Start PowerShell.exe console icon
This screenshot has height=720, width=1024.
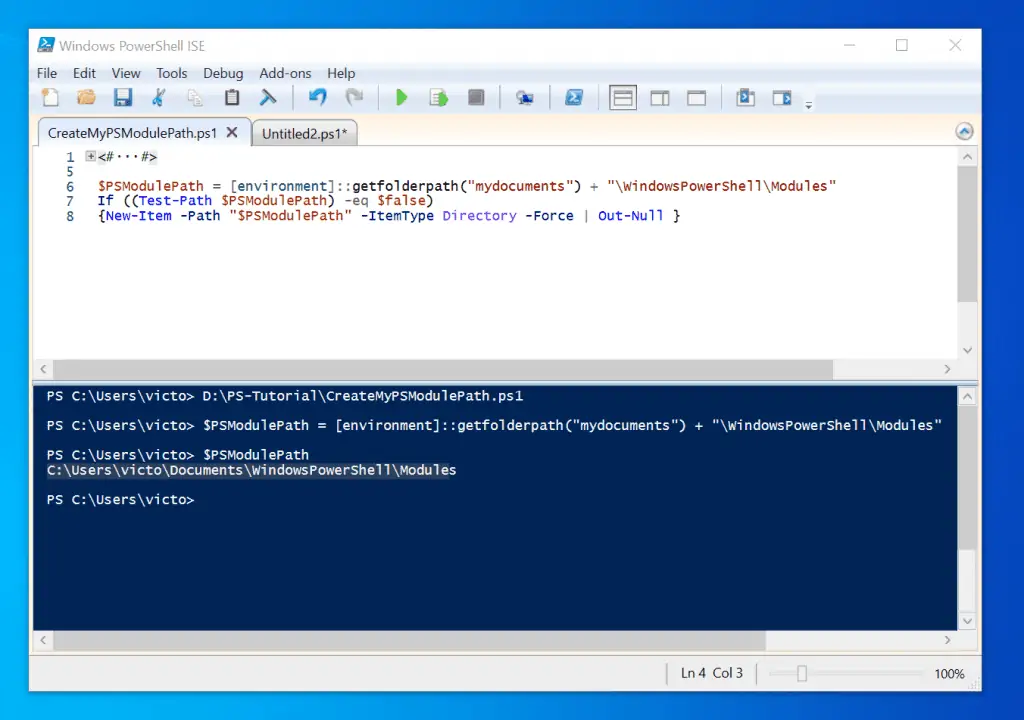(x=574, y=98)
